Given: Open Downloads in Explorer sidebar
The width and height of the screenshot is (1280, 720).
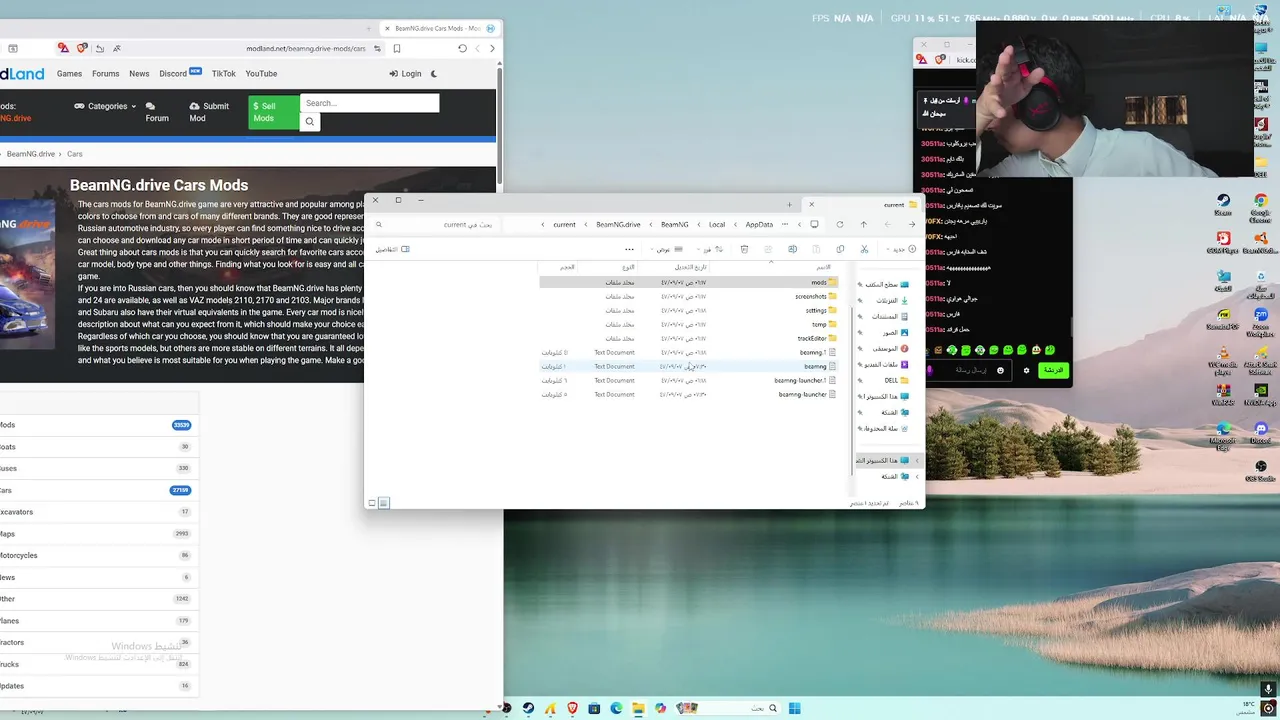Looking at the screenshot, I should tap(886, 300).
